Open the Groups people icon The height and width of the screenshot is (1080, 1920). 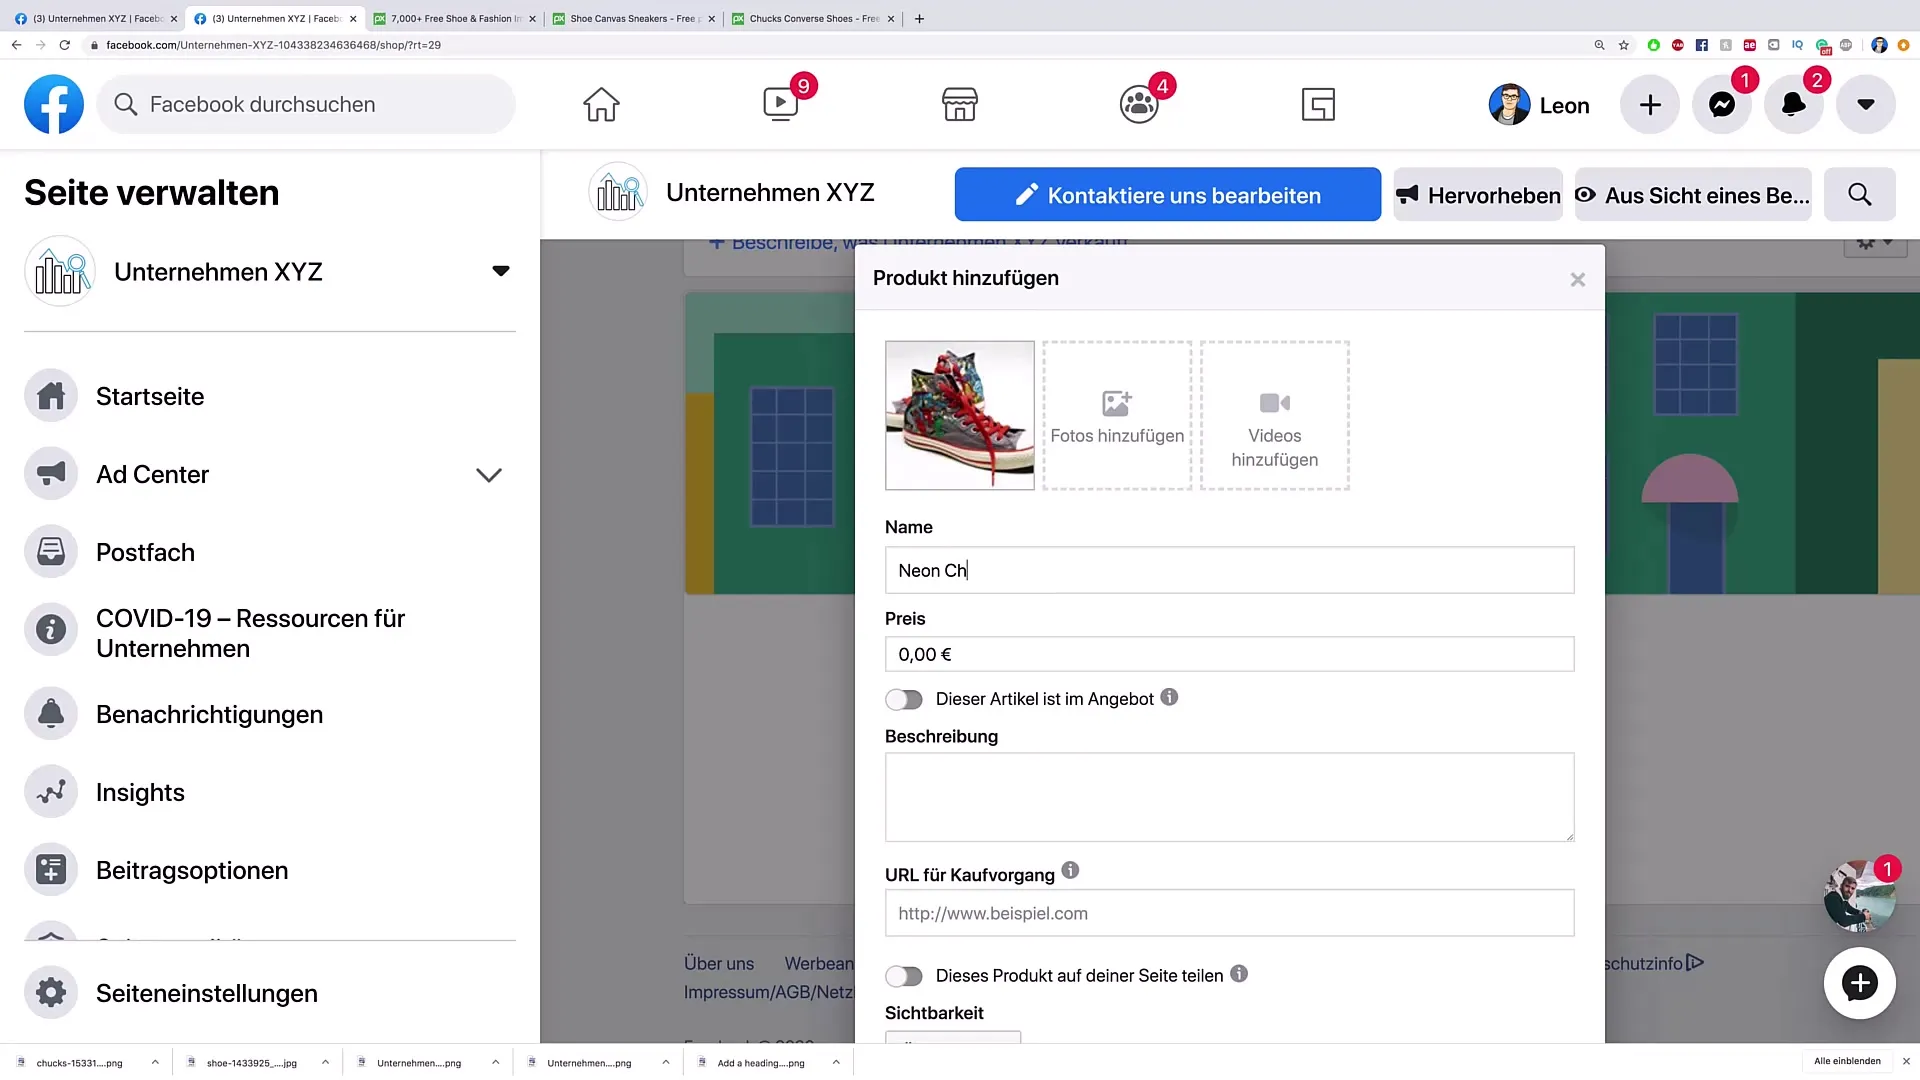(x=1137, y=104)
